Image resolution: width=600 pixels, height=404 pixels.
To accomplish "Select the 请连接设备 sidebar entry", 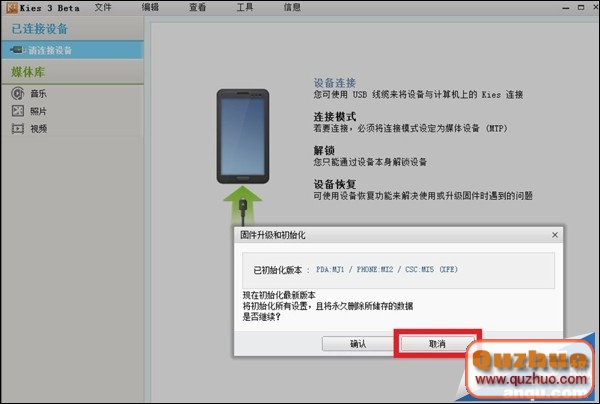I will click(x=72, y=50).
